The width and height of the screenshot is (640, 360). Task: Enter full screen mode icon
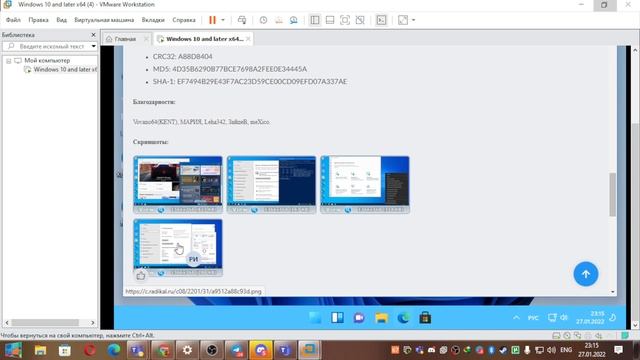[345, 20]
